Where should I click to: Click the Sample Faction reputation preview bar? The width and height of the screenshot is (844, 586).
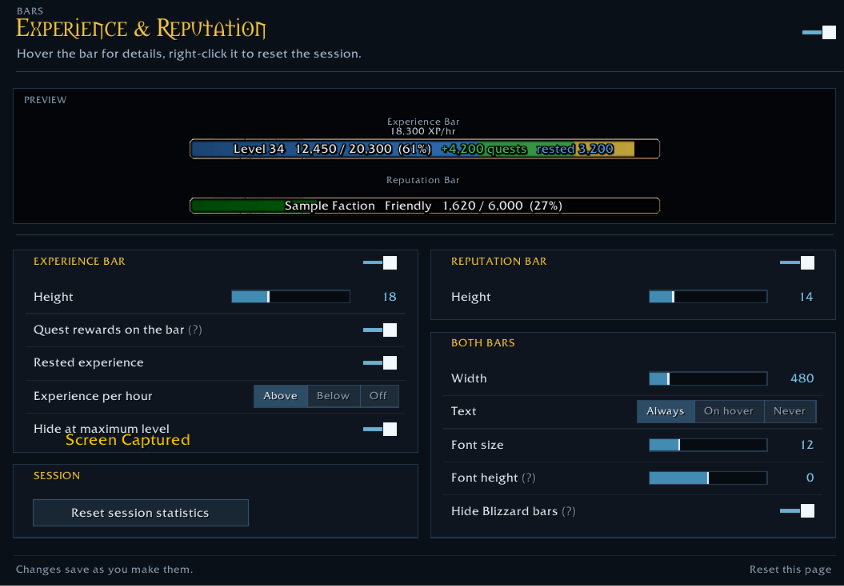[x=425, y=206]
